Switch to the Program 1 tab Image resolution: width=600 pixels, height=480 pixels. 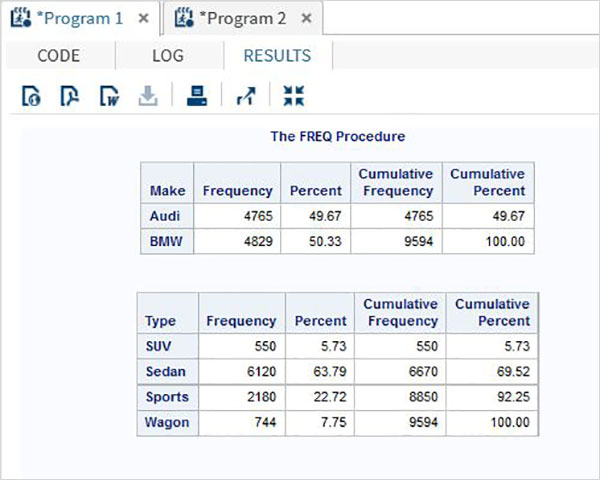[81, 18]
